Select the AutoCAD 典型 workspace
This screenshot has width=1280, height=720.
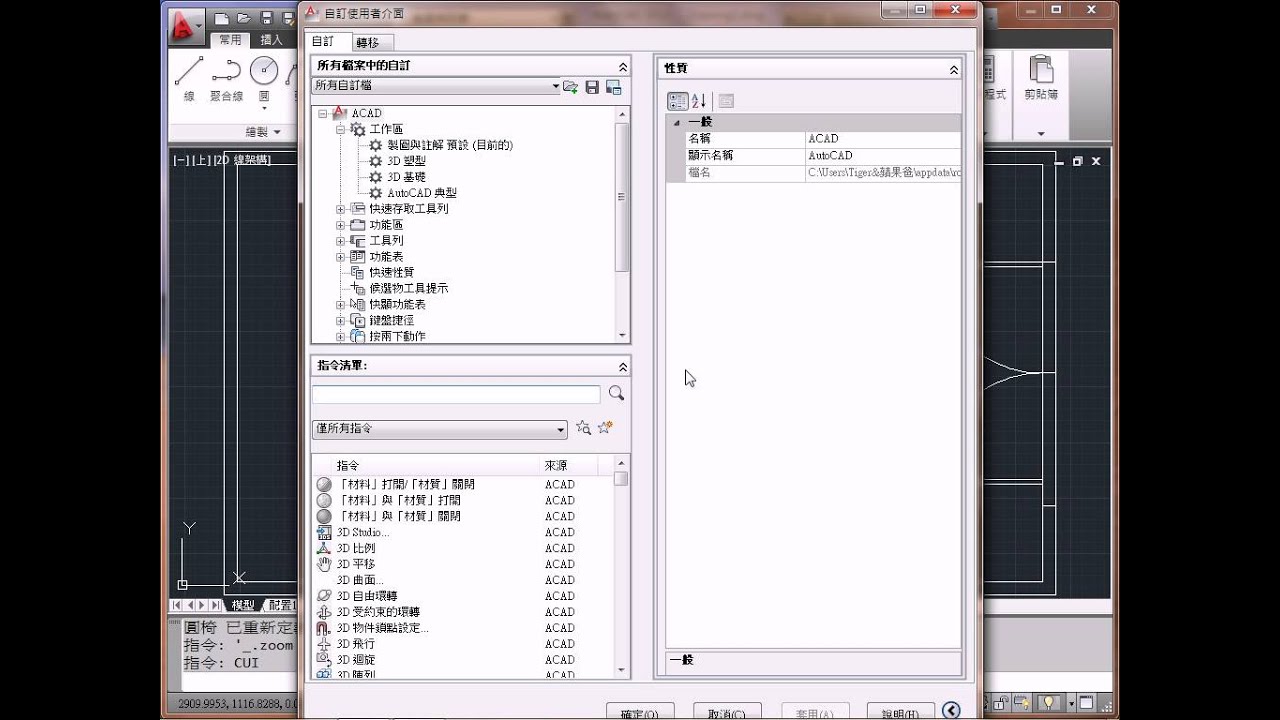coord(421,193)
